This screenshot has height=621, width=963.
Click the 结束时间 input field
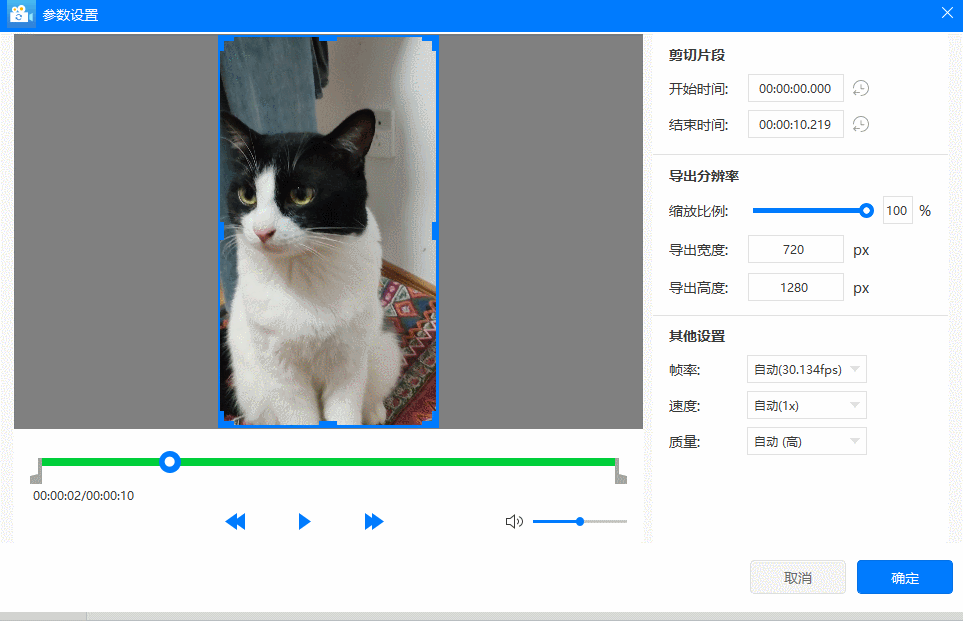(795, 125)
